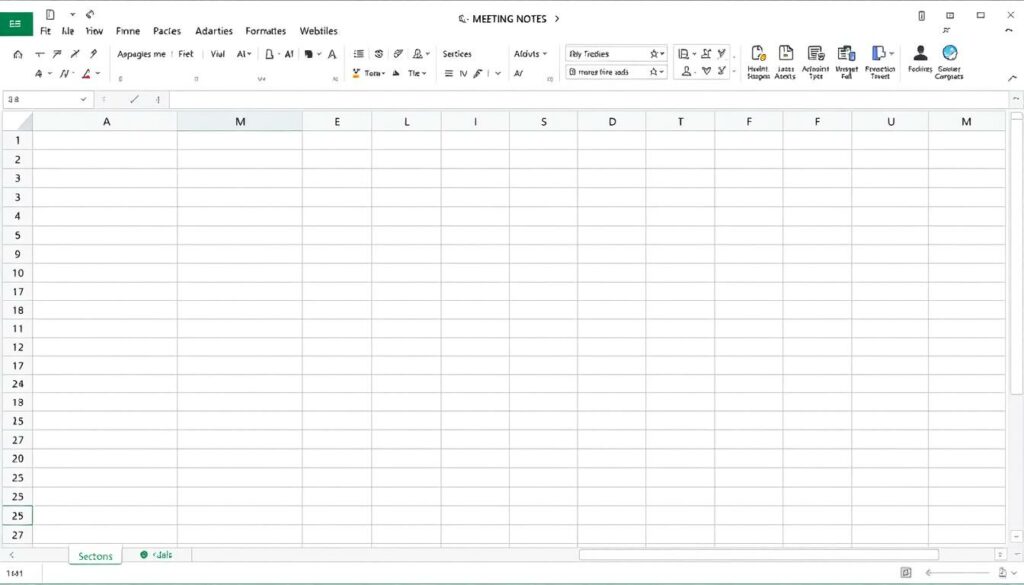1024x585 pixels.
Task: Click the home icon in the ribbon
Action: point(18,54)
